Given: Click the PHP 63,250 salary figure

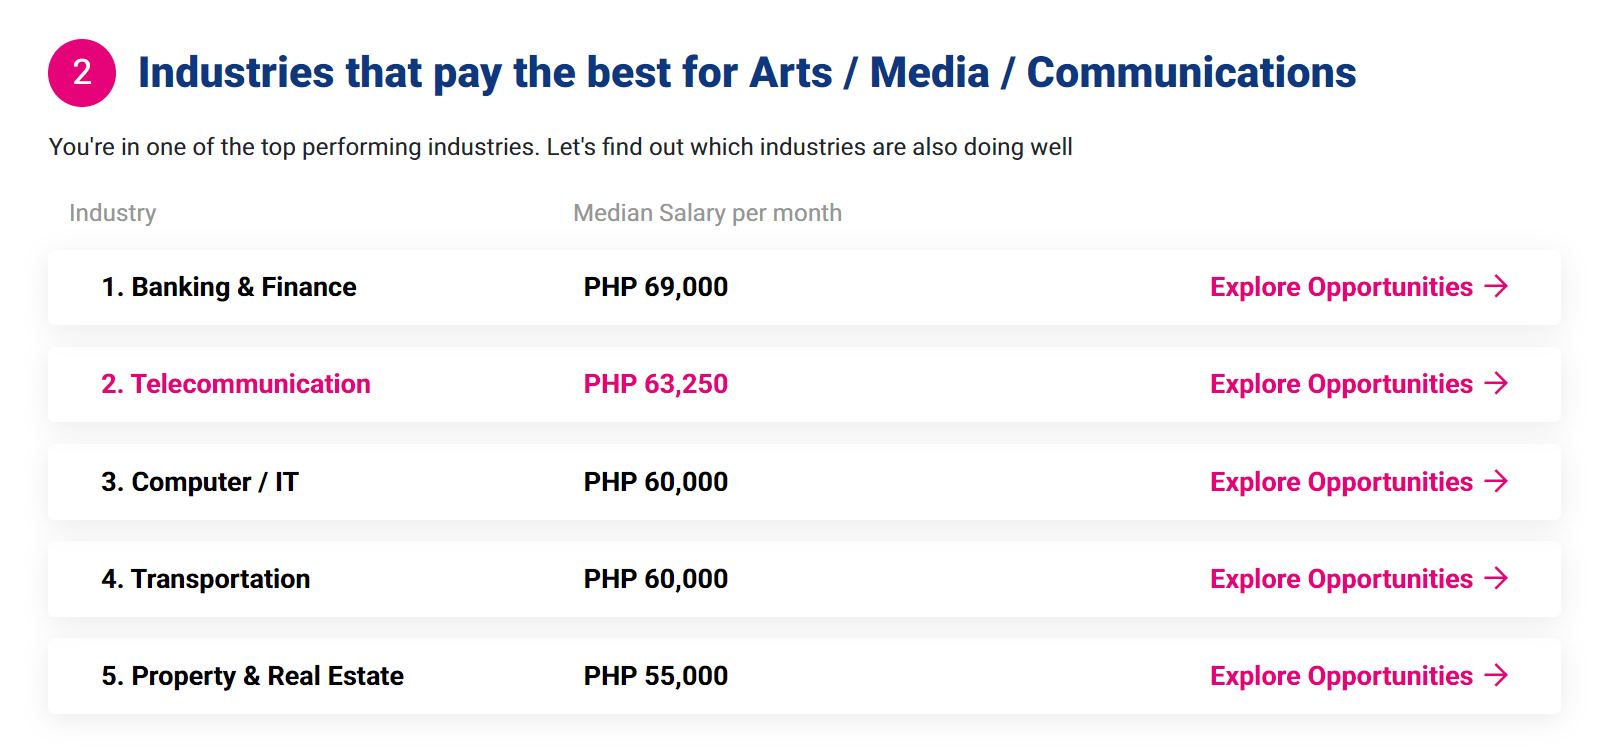Looking at the screenshot, I should pyautogui.click(x=656, y=384).
